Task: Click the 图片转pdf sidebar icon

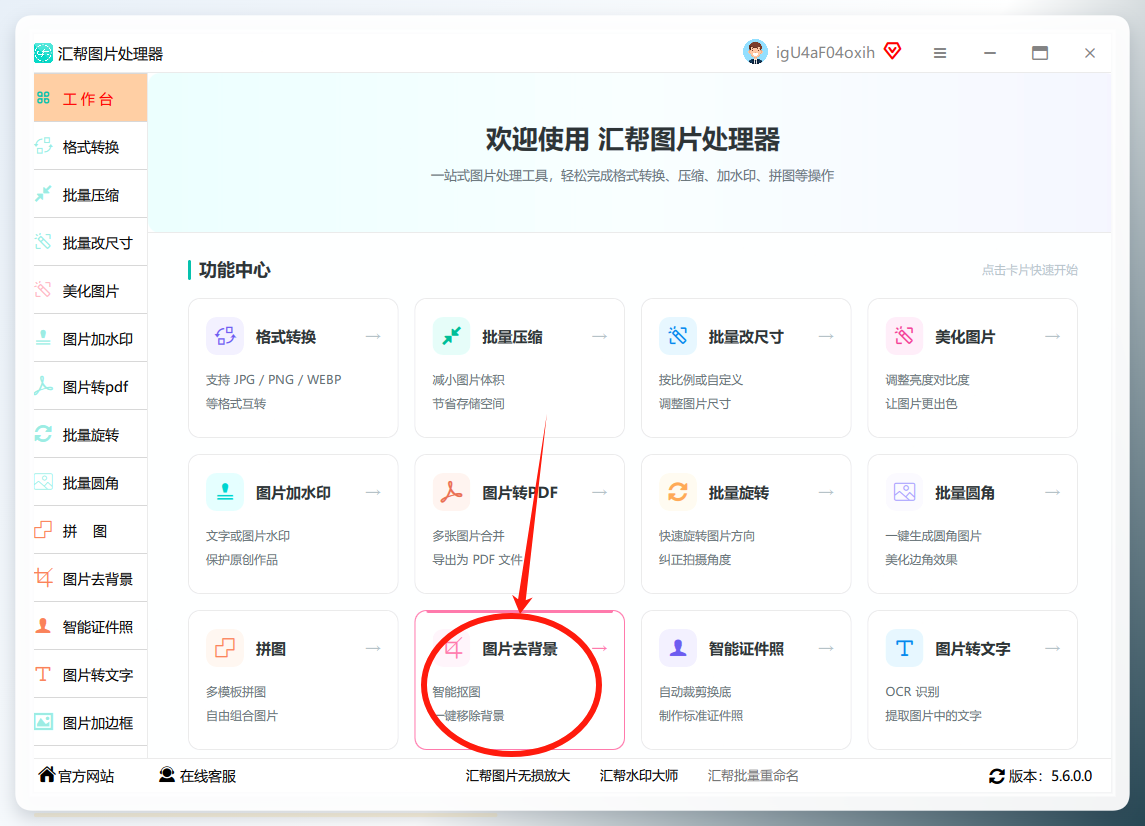Action: [43, 386]
